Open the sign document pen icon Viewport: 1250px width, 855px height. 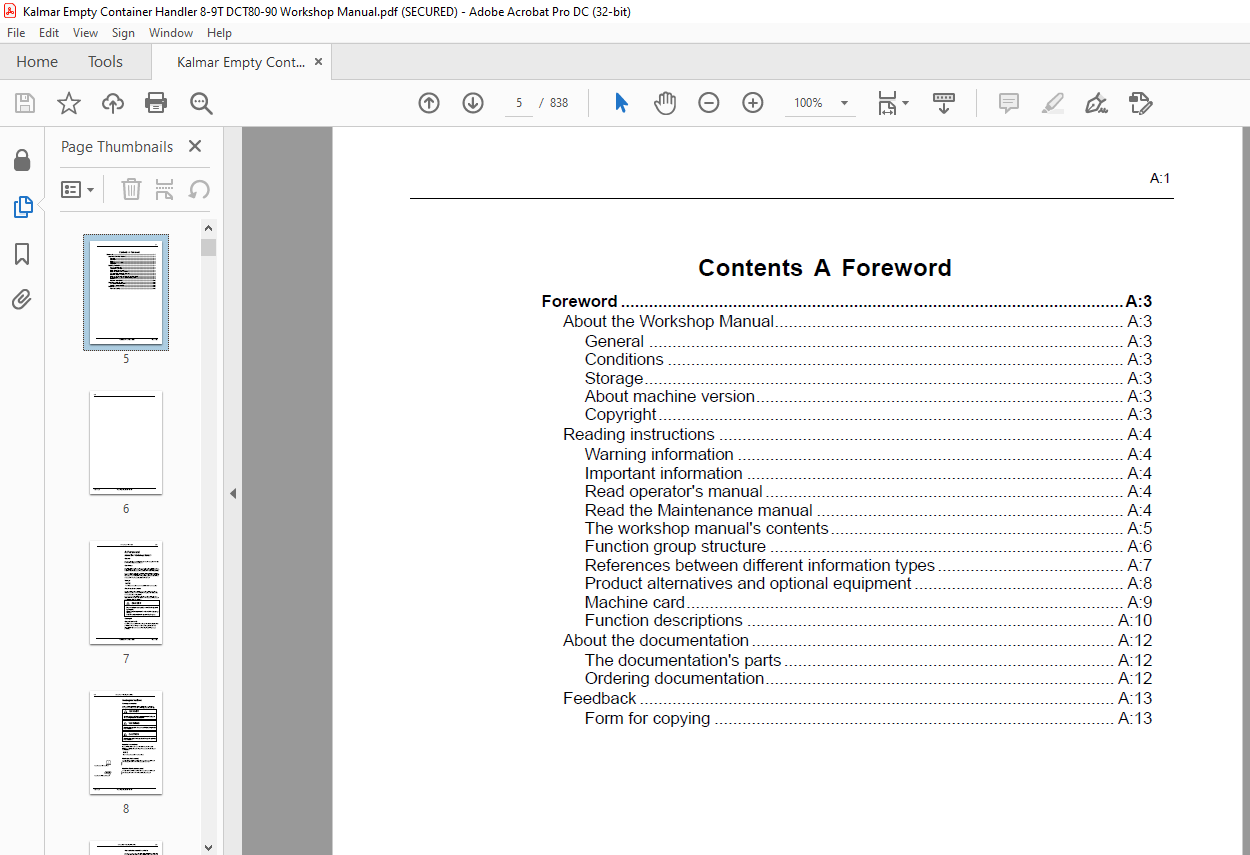tap(1096, 103)
